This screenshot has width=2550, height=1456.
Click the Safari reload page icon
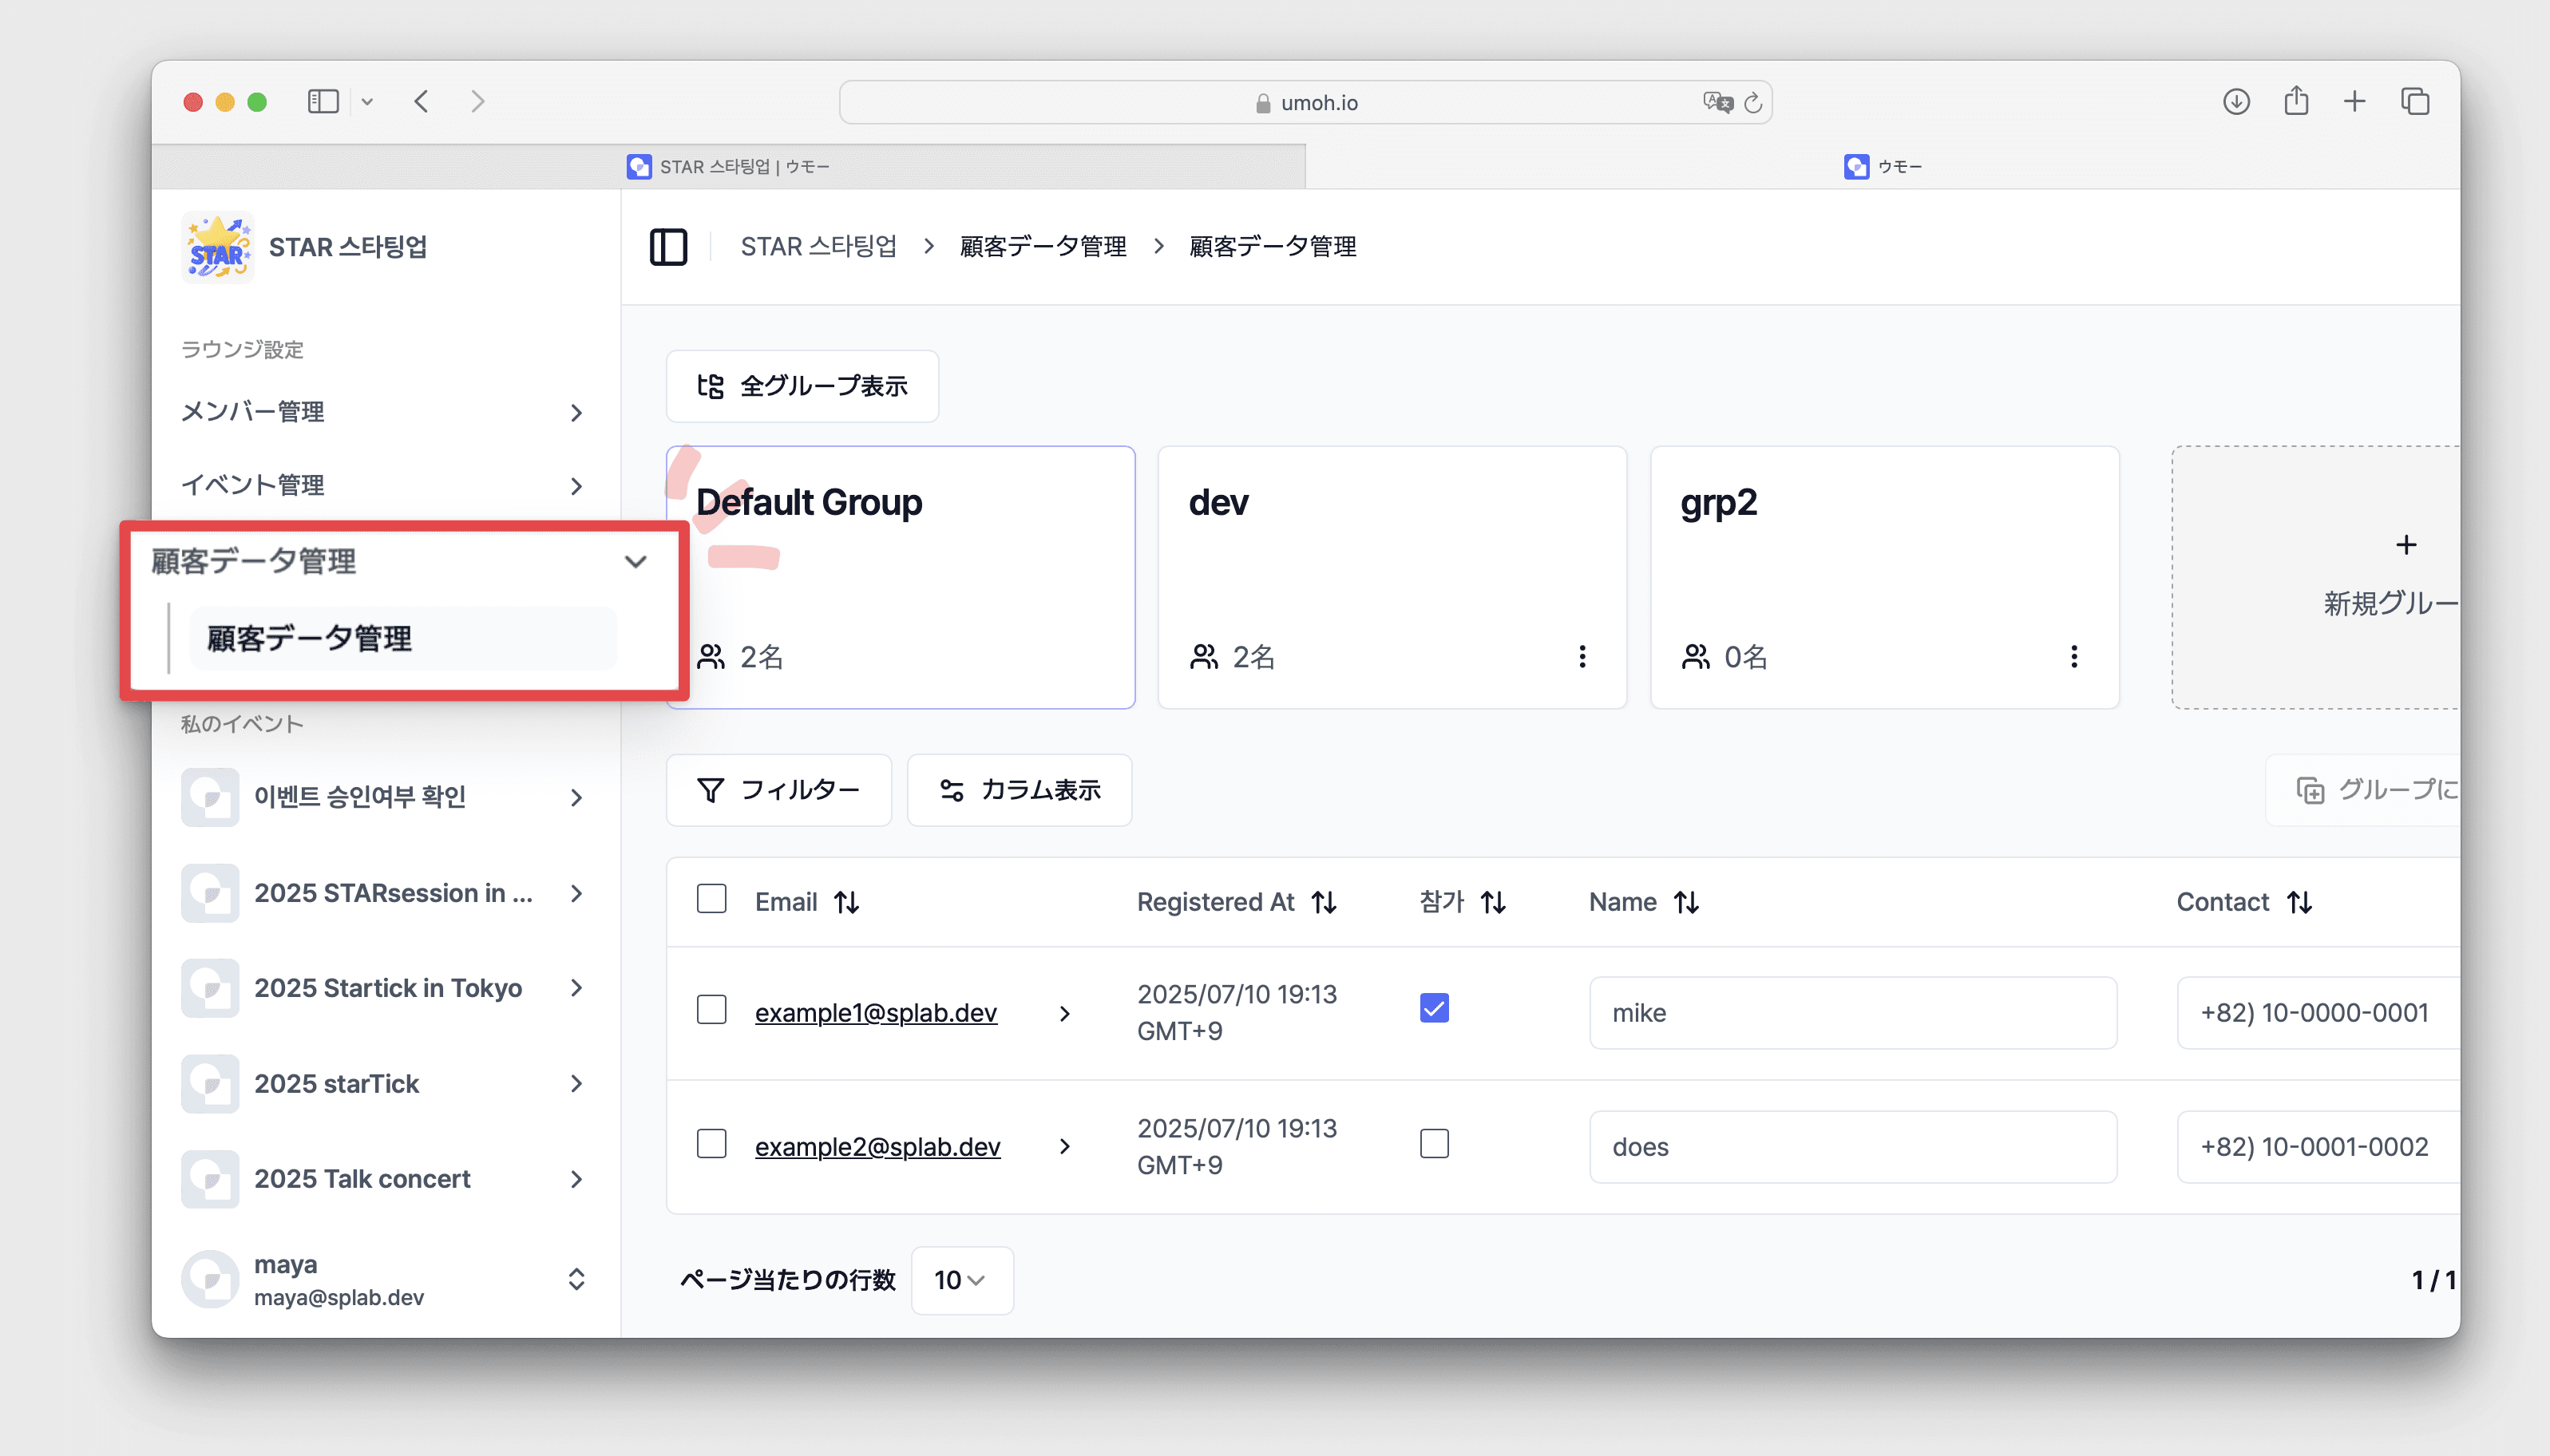(x=1752, y=103)
